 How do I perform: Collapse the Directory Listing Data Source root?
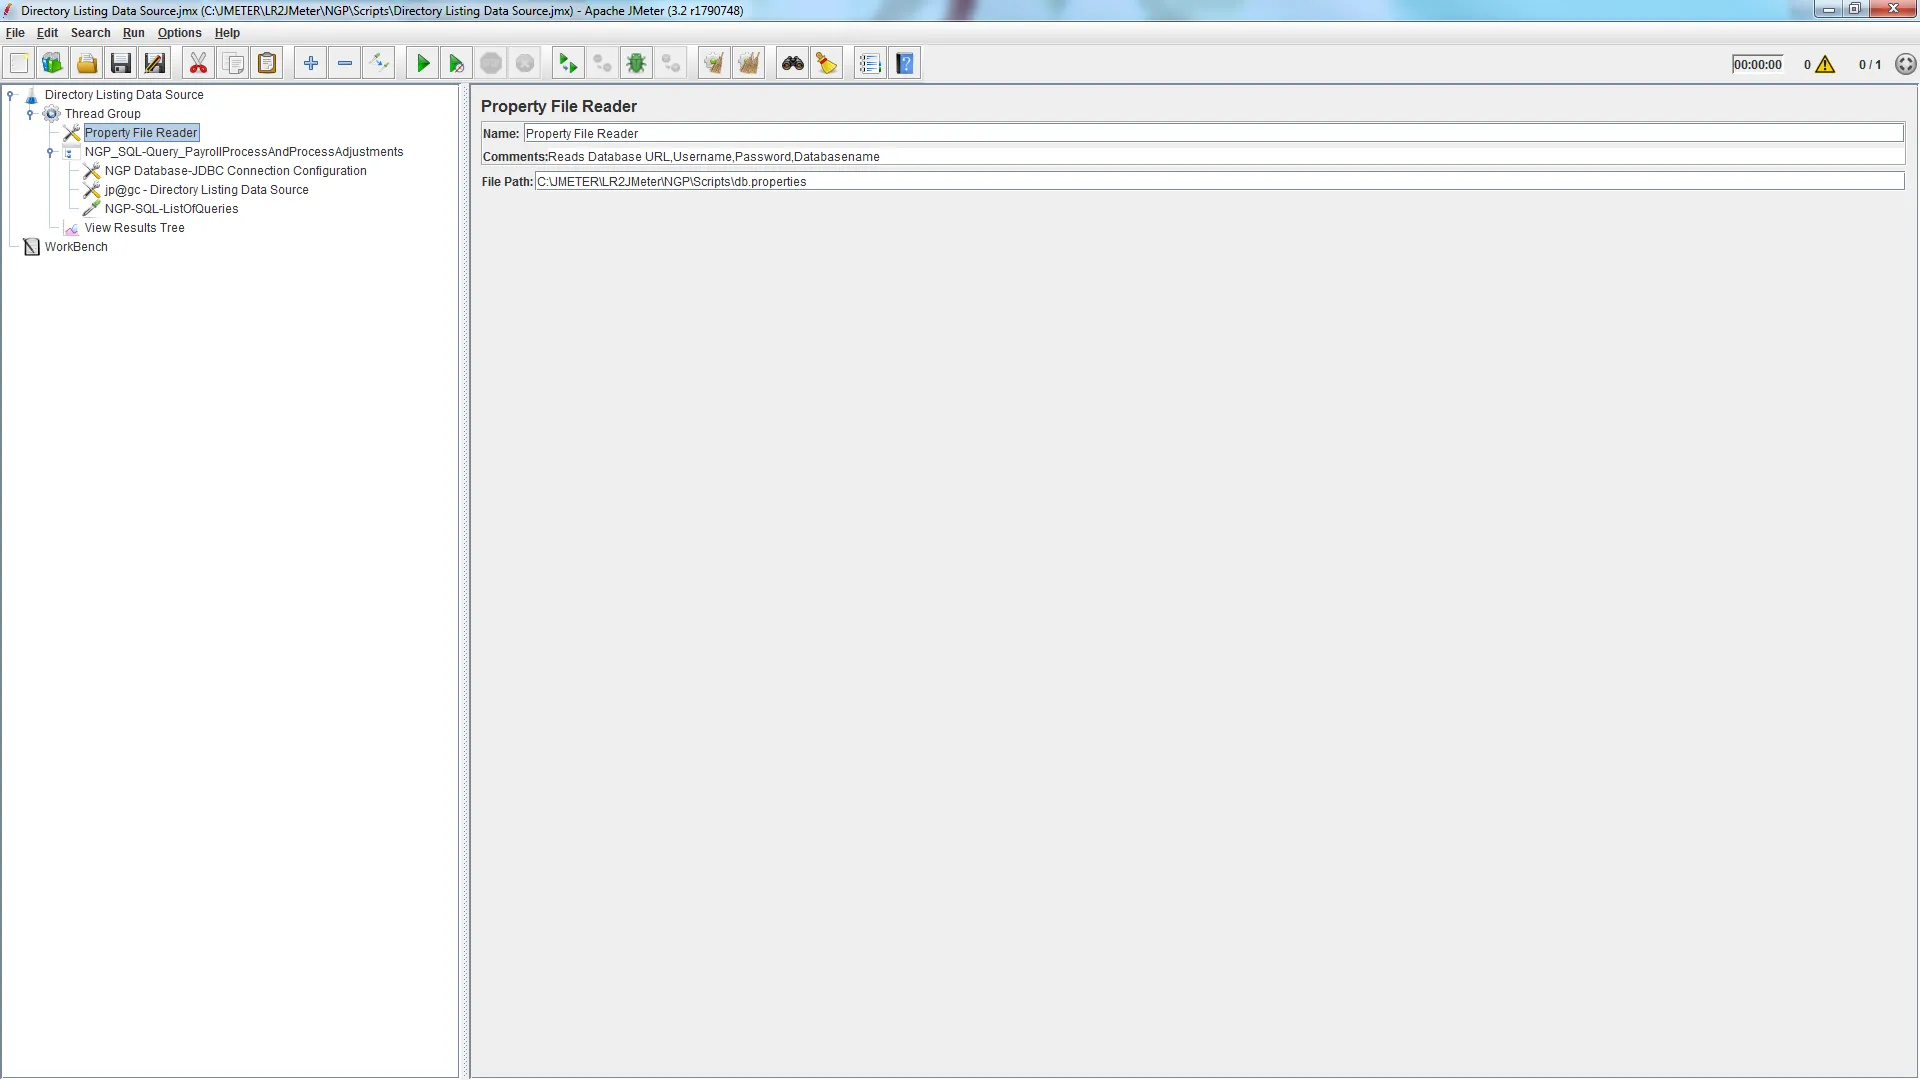coord(11,95)
